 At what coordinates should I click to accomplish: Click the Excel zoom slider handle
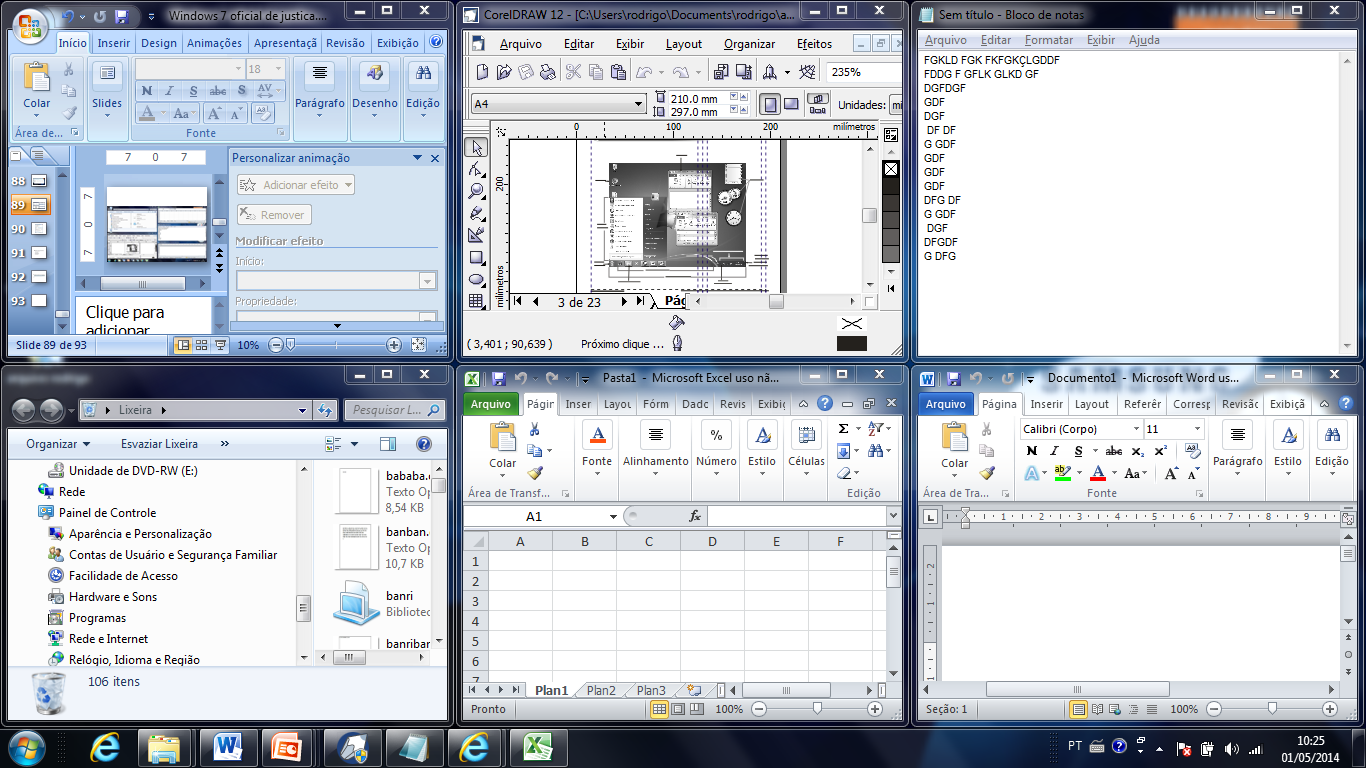817,709
